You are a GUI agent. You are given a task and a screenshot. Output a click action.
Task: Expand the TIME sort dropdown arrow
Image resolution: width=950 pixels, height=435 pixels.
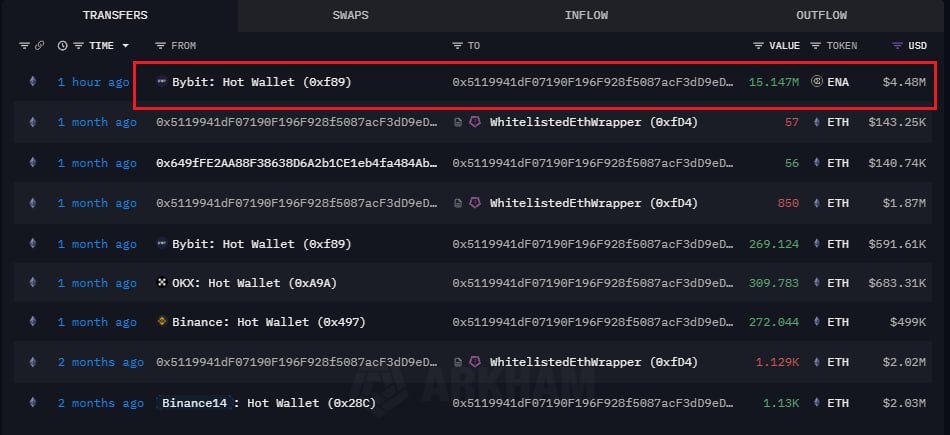[x=125, y=46]
